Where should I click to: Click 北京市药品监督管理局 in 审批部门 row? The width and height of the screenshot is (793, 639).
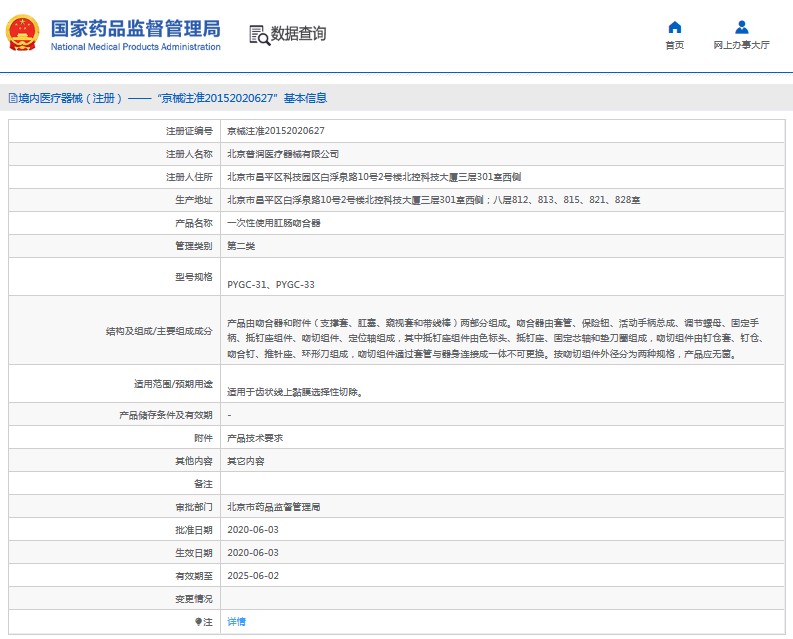273,507
